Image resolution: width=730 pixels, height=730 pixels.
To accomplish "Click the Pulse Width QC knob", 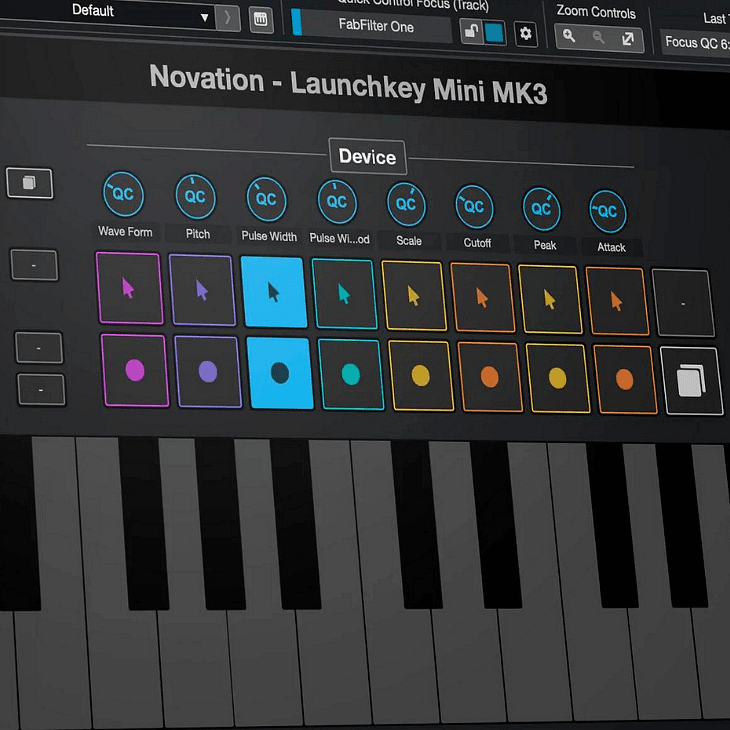I will (x=266, y=199).
